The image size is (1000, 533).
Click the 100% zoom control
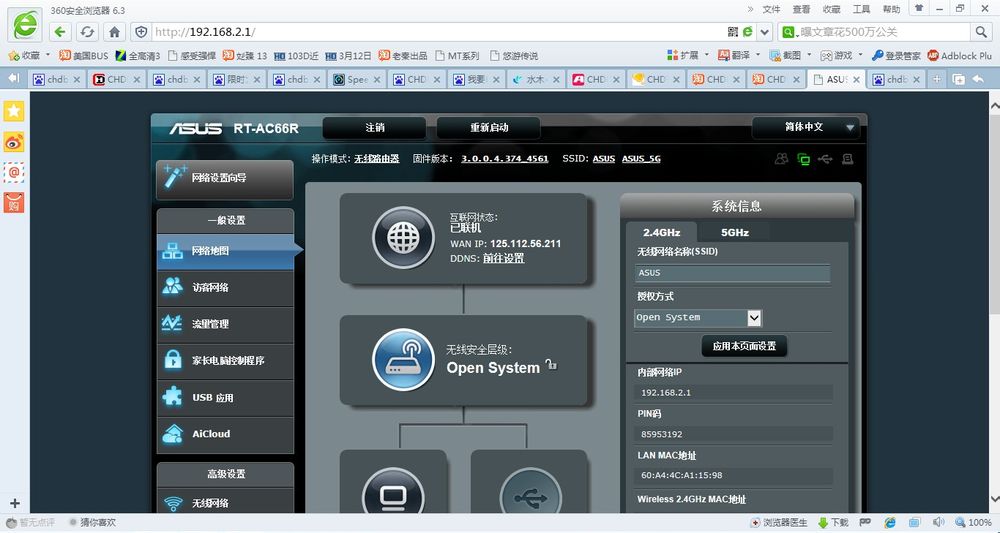click(973, 523)
